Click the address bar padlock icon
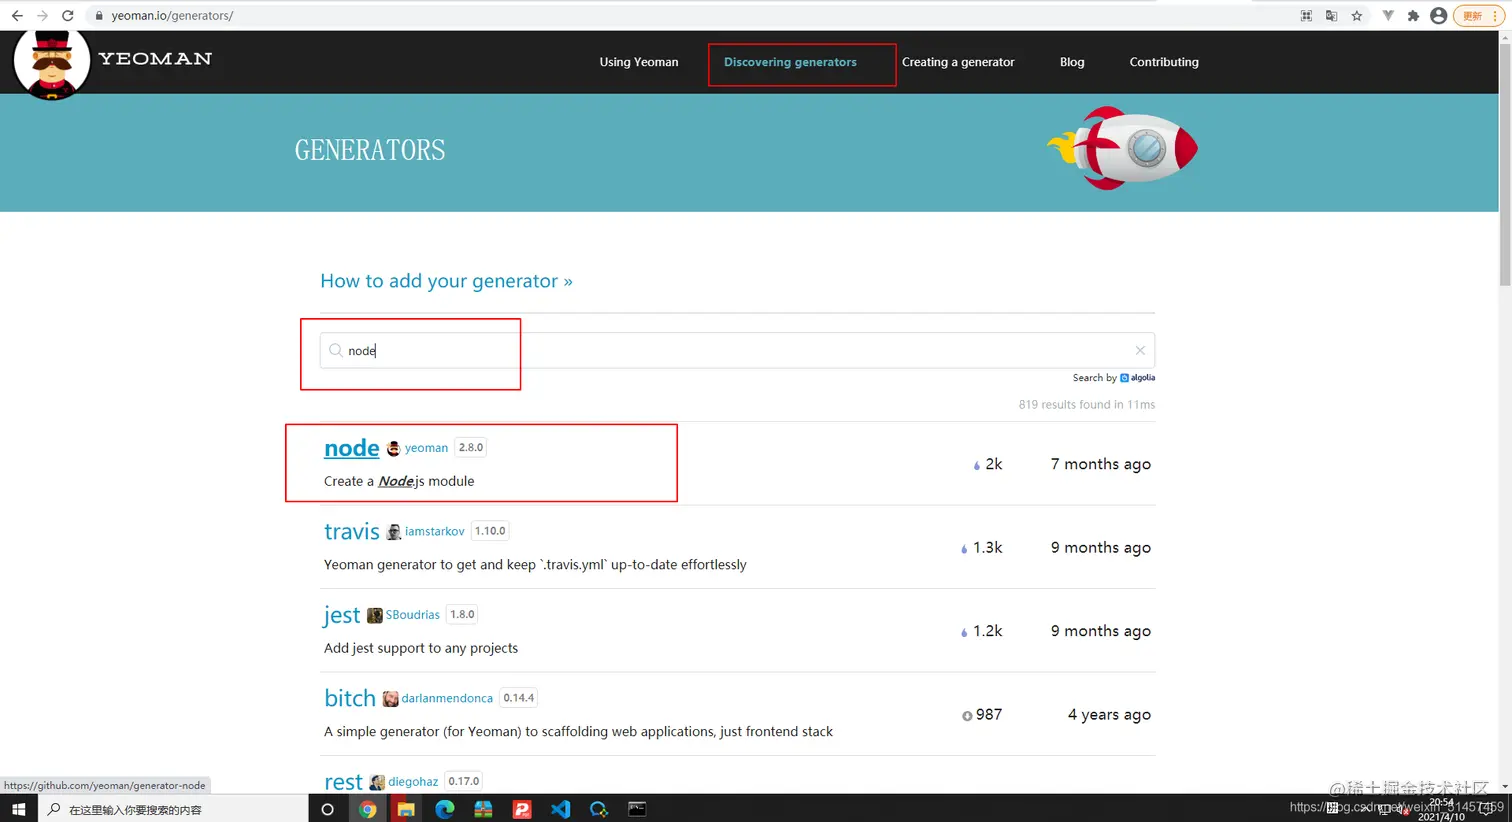This screenshot has height=822, width=1512. click(x=99, y=16)
